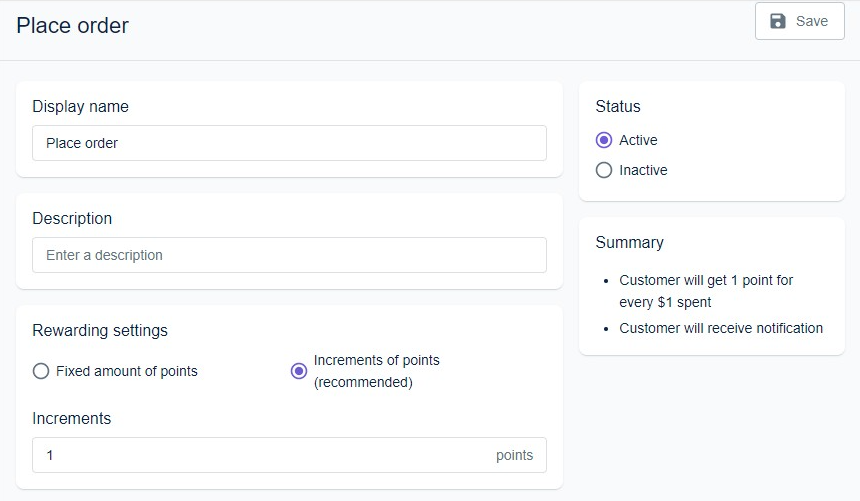Viewport: 860px width, 501px height.
Task: Click "Customer will receive notification" summary item
Action: tap(721, 328)
